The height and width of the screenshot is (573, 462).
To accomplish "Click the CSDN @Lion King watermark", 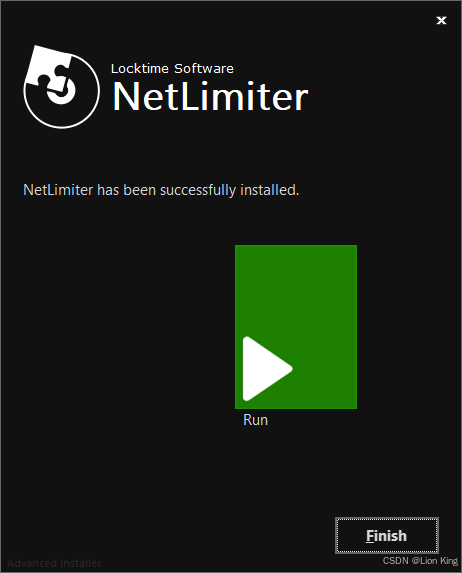I will 420,561.
